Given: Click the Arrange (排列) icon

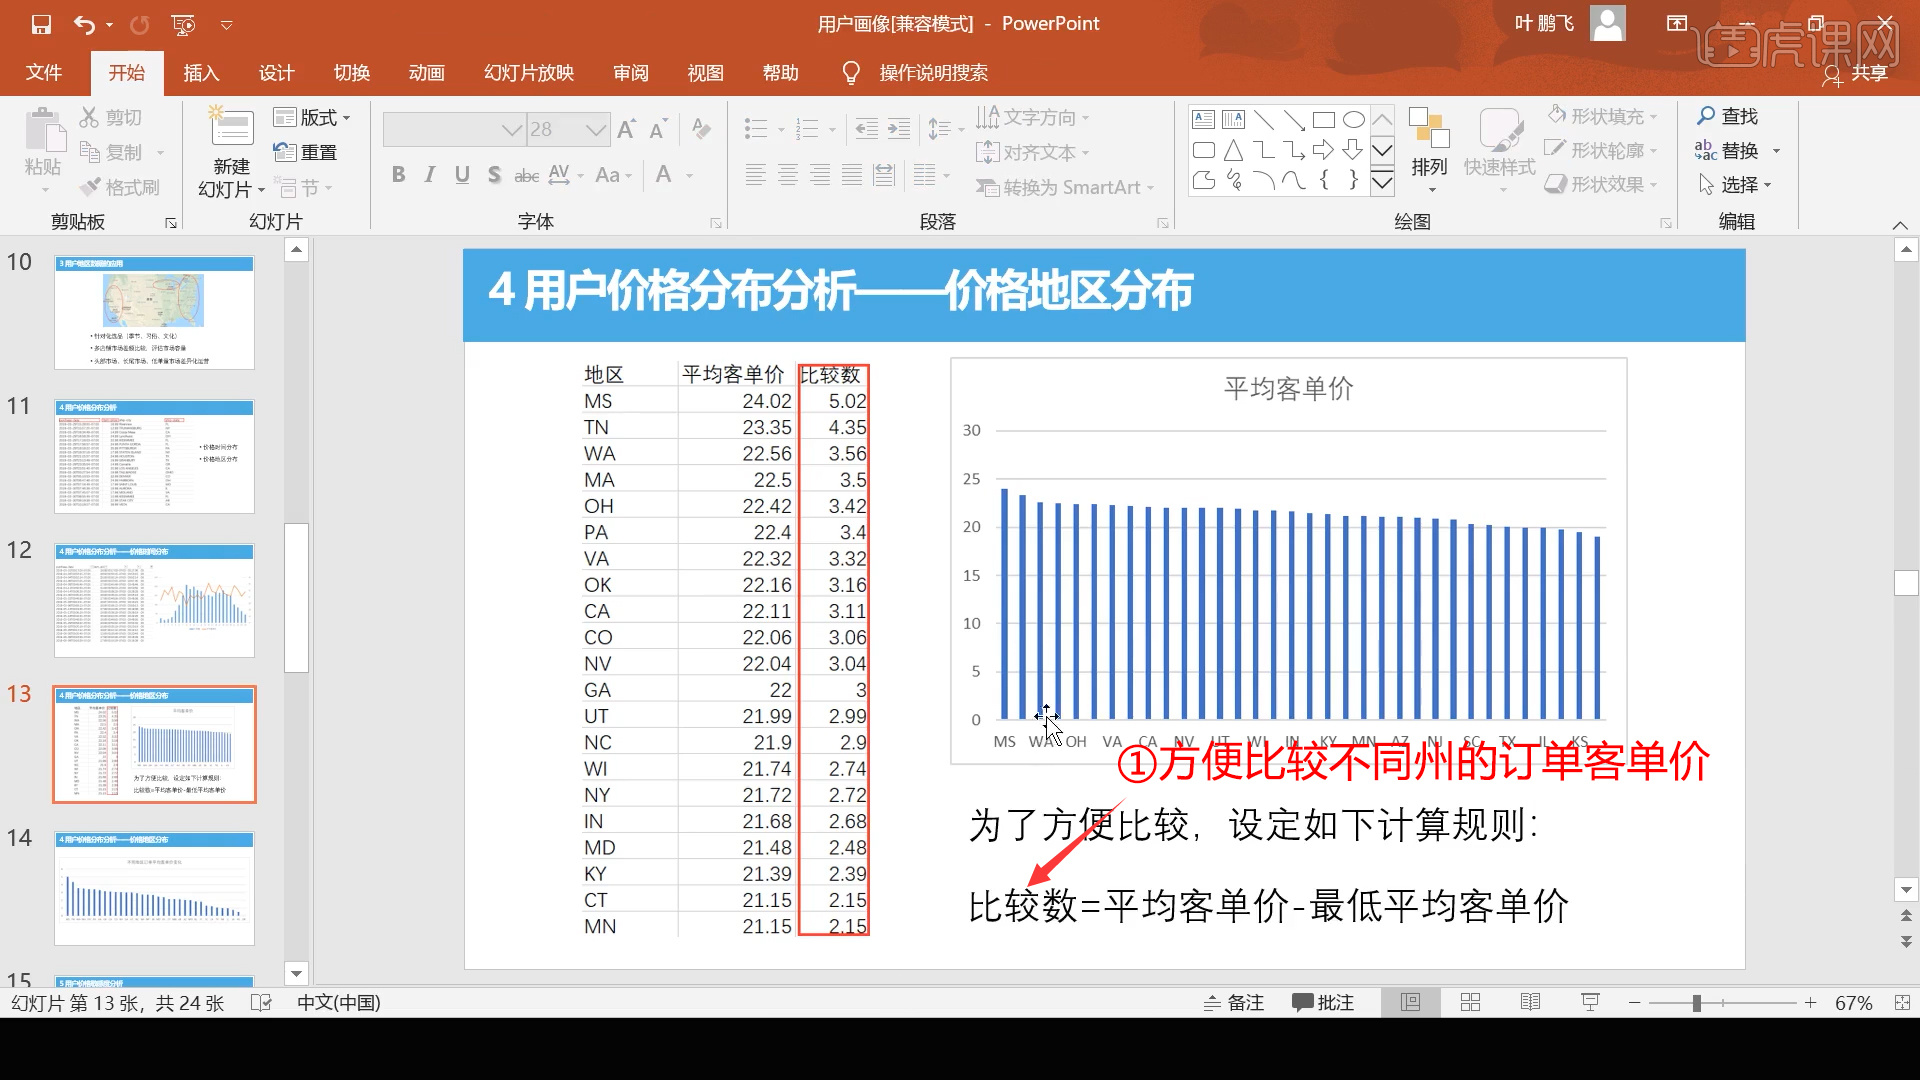Looking at the screenshot, I should [x=1429, y=129].
